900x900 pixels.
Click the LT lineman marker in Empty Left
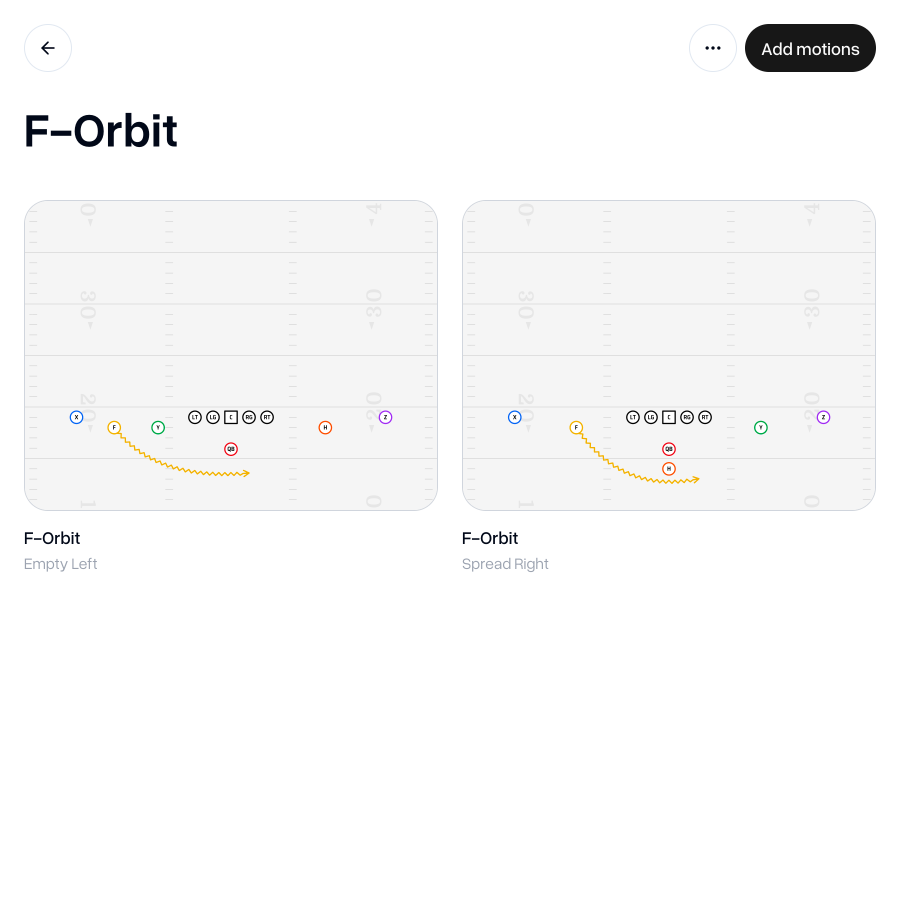click(195, 417)
